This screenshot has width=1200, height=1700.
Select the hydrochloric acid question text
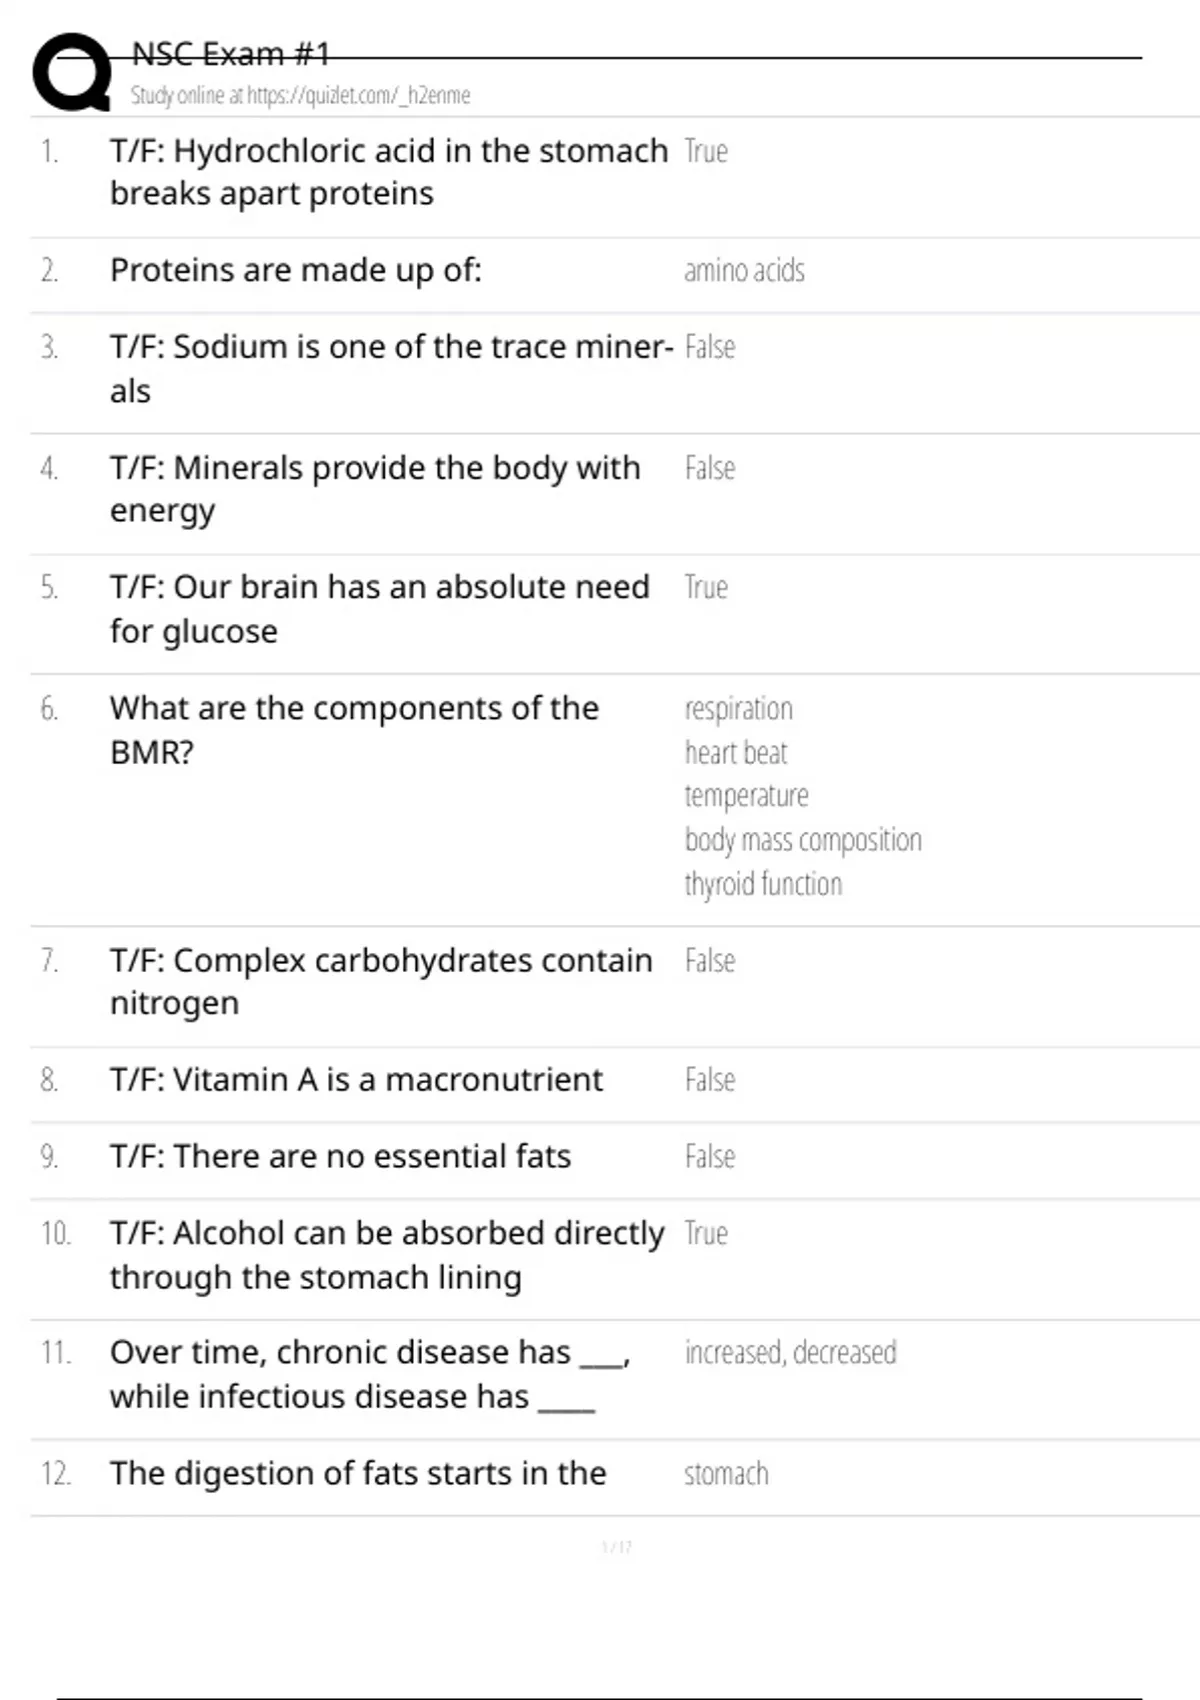click(388, 172)
